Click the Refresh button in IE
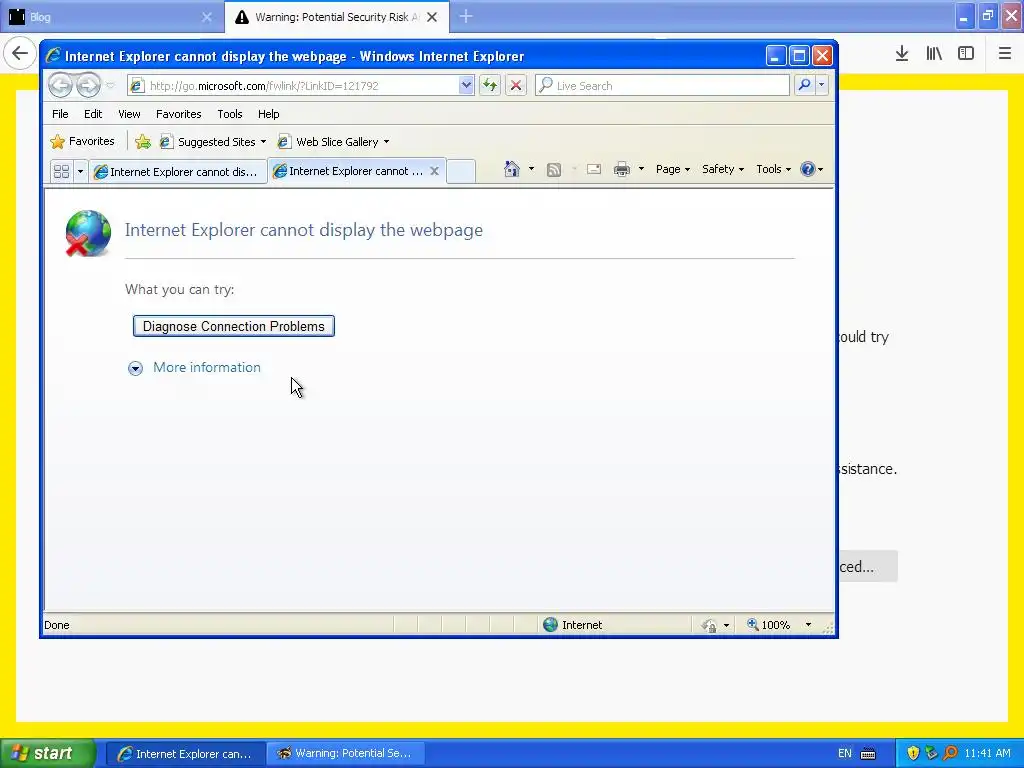This screenshot has height=768, width=1024. coord(490,86)
